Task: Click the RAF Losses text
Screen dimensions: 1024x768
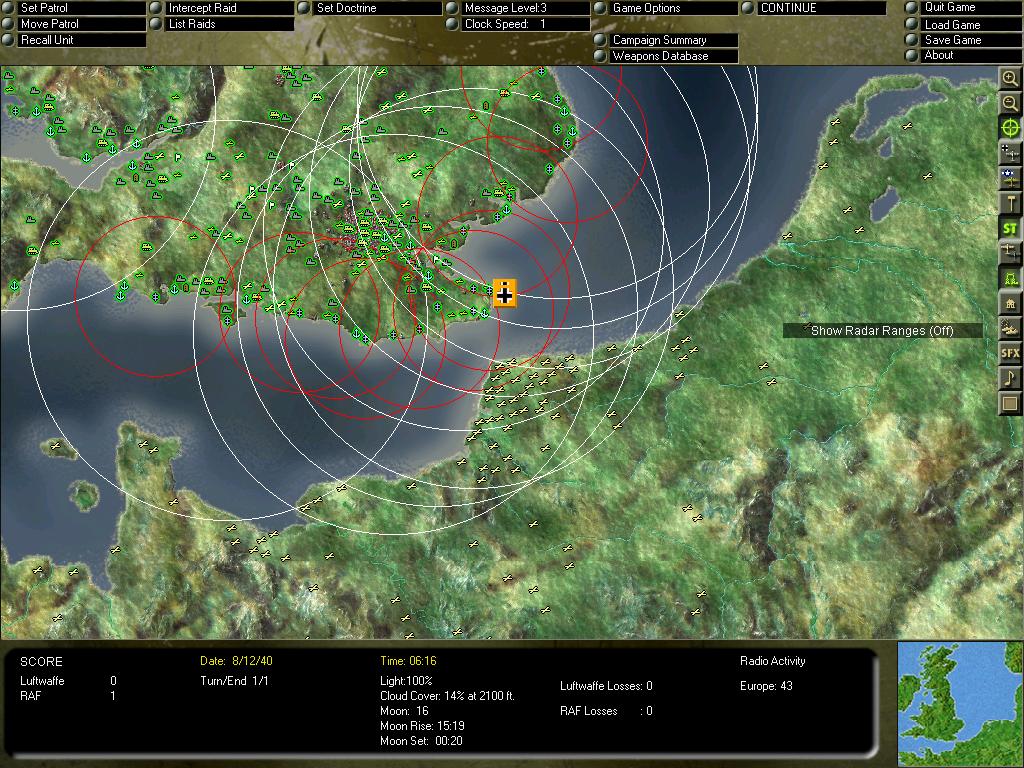Action: coord(588,711)
